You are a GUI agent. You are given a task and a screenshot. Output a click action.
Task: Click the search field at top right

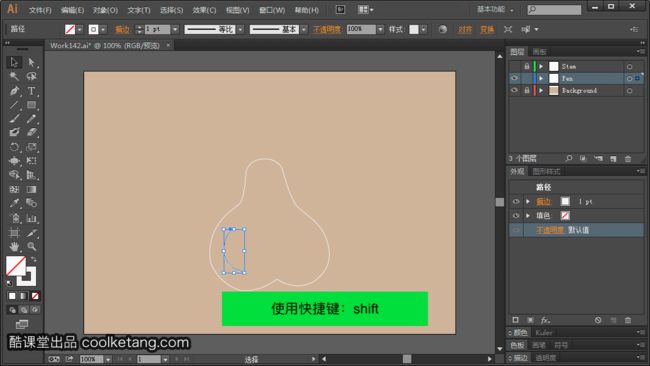tap(554, 10)
